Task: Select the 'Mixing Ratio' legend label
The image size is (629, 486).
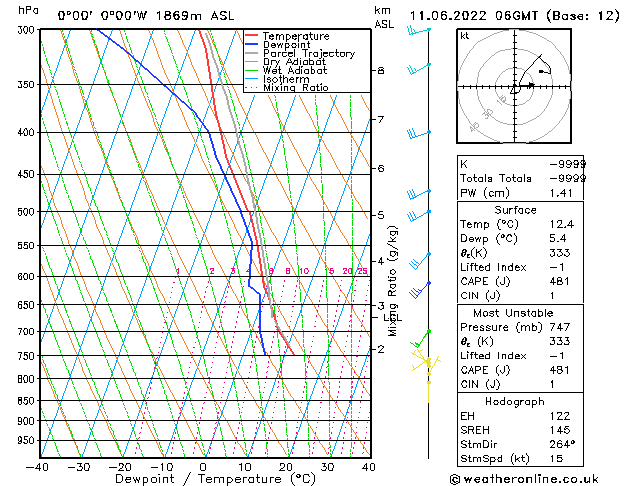Action: pos(296,88)
